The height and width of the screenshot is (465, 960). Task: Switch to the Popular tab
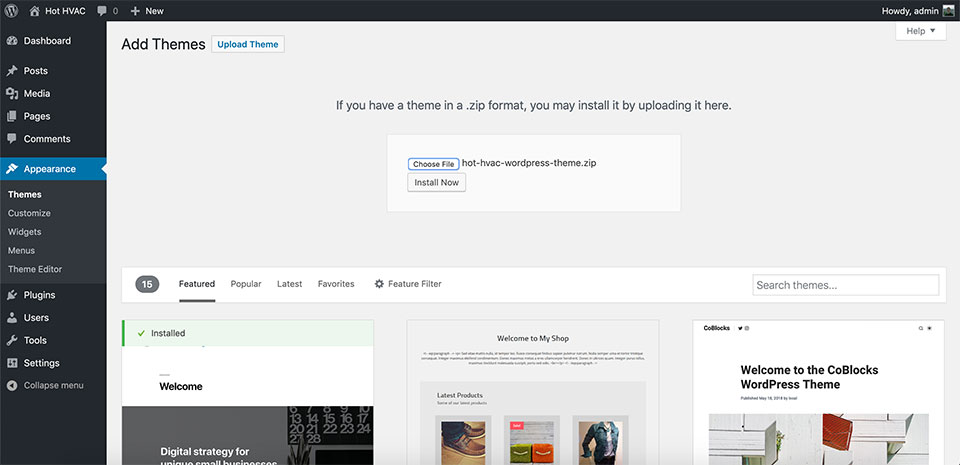click(x=246, y=284)
